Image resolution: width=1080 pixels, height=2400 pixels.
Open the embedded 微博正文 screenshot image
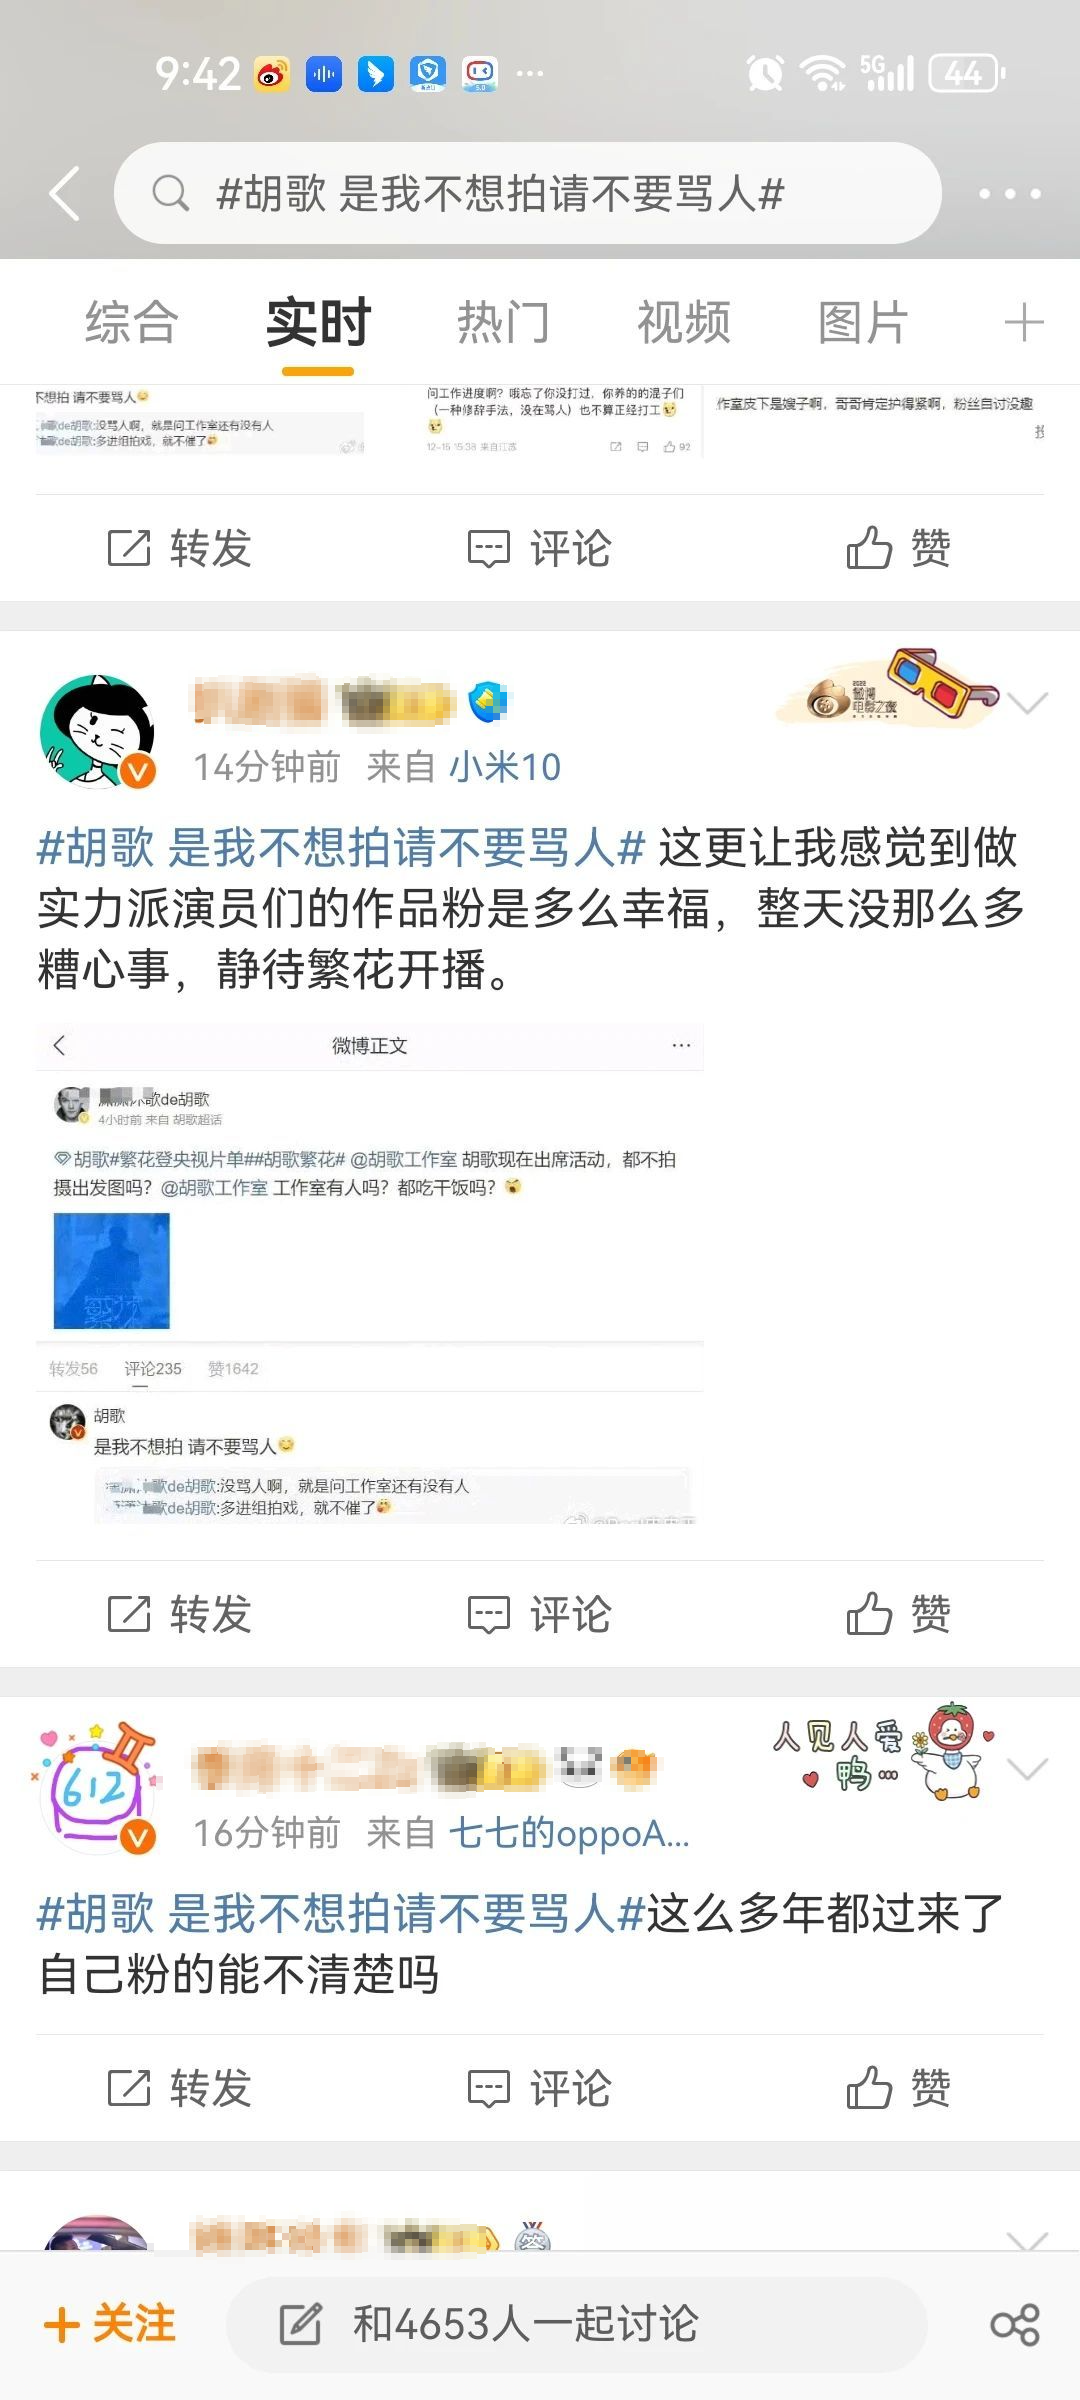[x=369, y=1274]
